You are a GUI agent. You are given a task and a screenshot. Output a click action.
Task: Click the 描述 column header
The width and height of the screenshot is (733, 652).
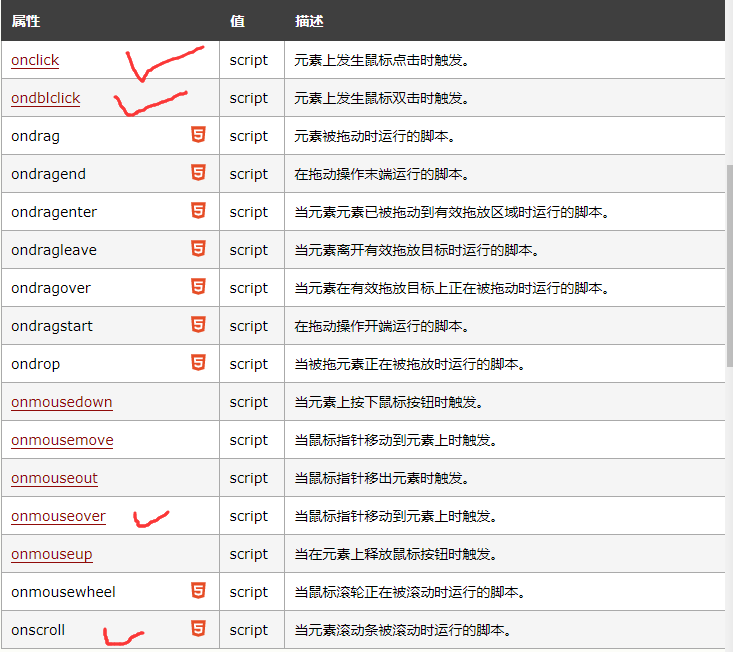point(309,21)
